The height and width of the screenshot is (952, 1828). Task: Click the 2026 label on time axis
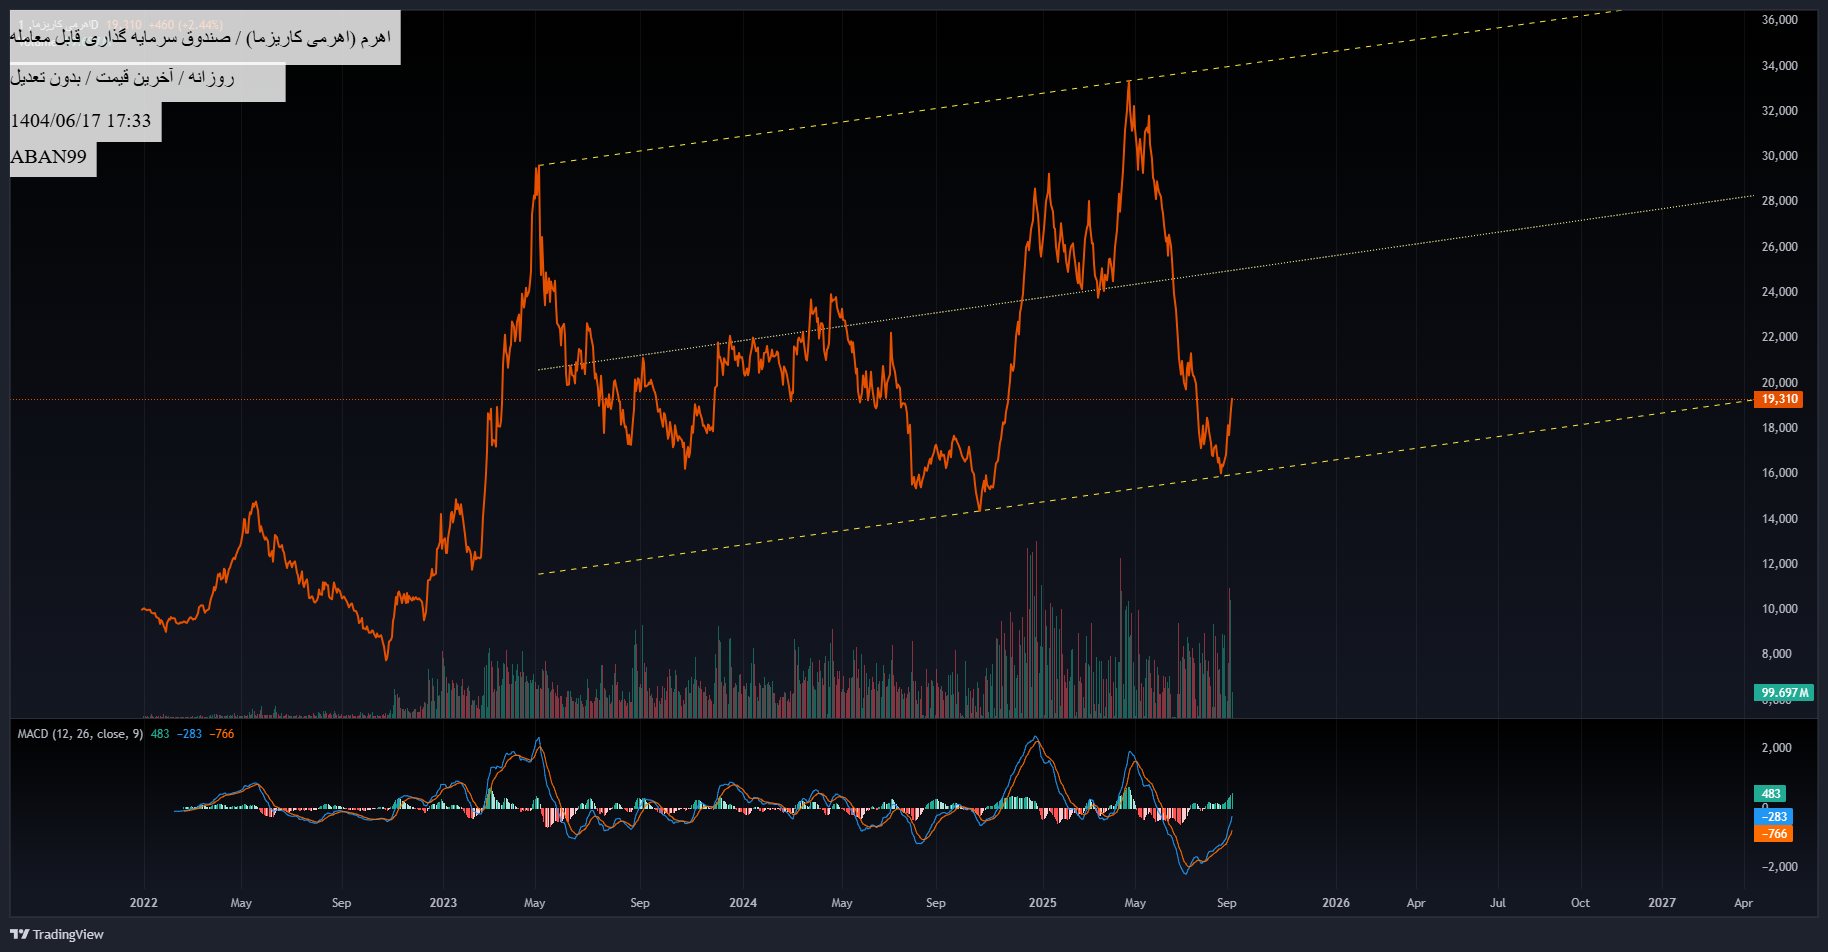tap(1336, 903)
